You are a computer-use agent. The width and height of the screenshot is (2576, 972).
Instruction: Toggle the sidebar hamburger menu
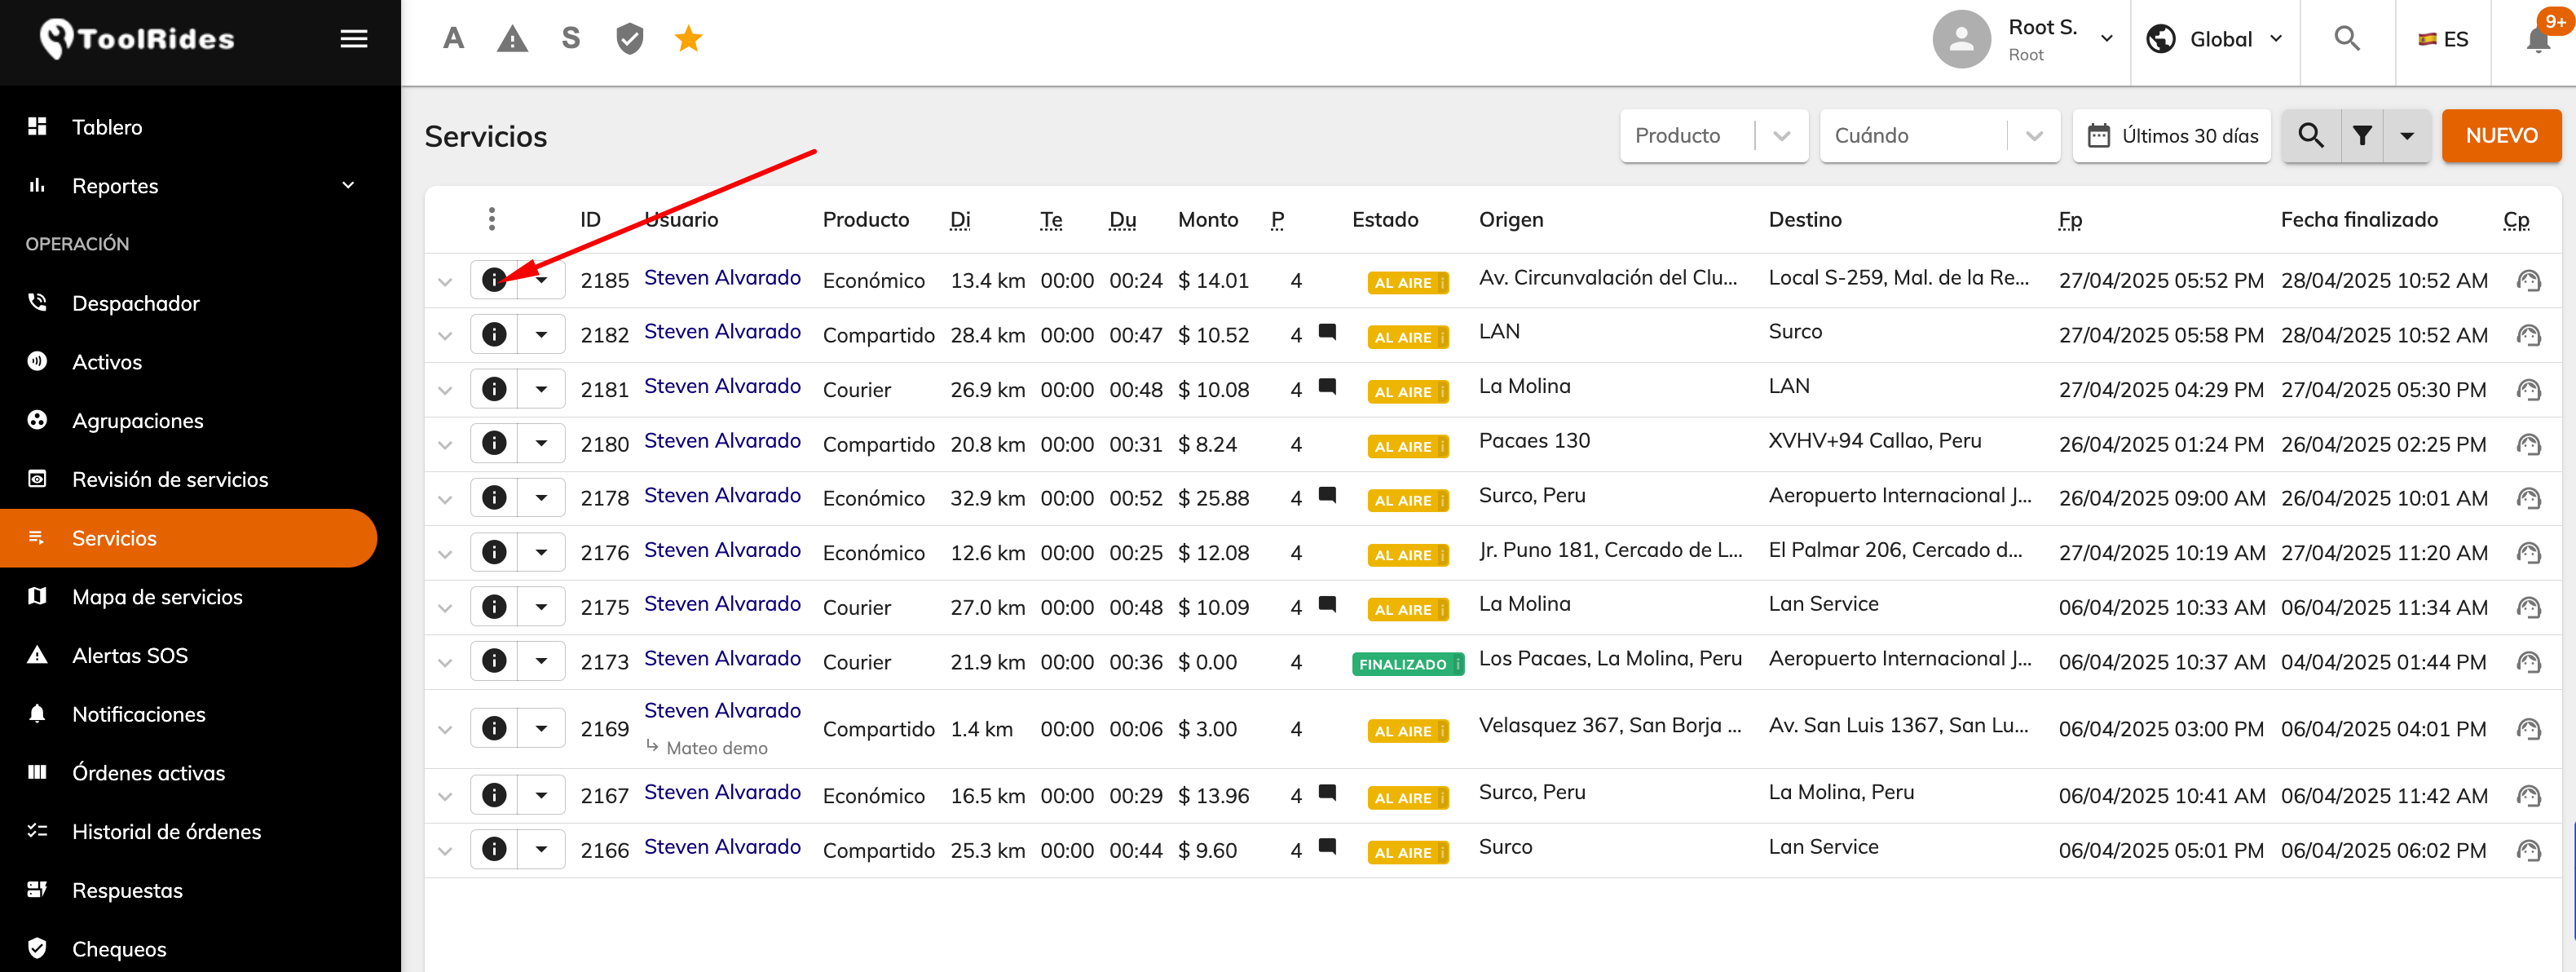(x=354, y=39)
